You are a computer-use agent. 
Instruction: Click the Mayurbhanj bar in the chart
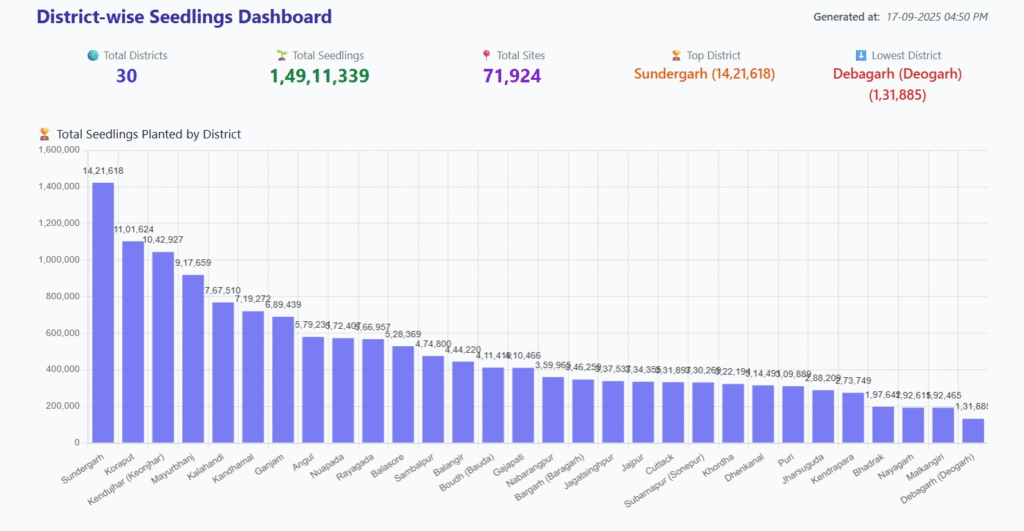click(x=193, y=358)
